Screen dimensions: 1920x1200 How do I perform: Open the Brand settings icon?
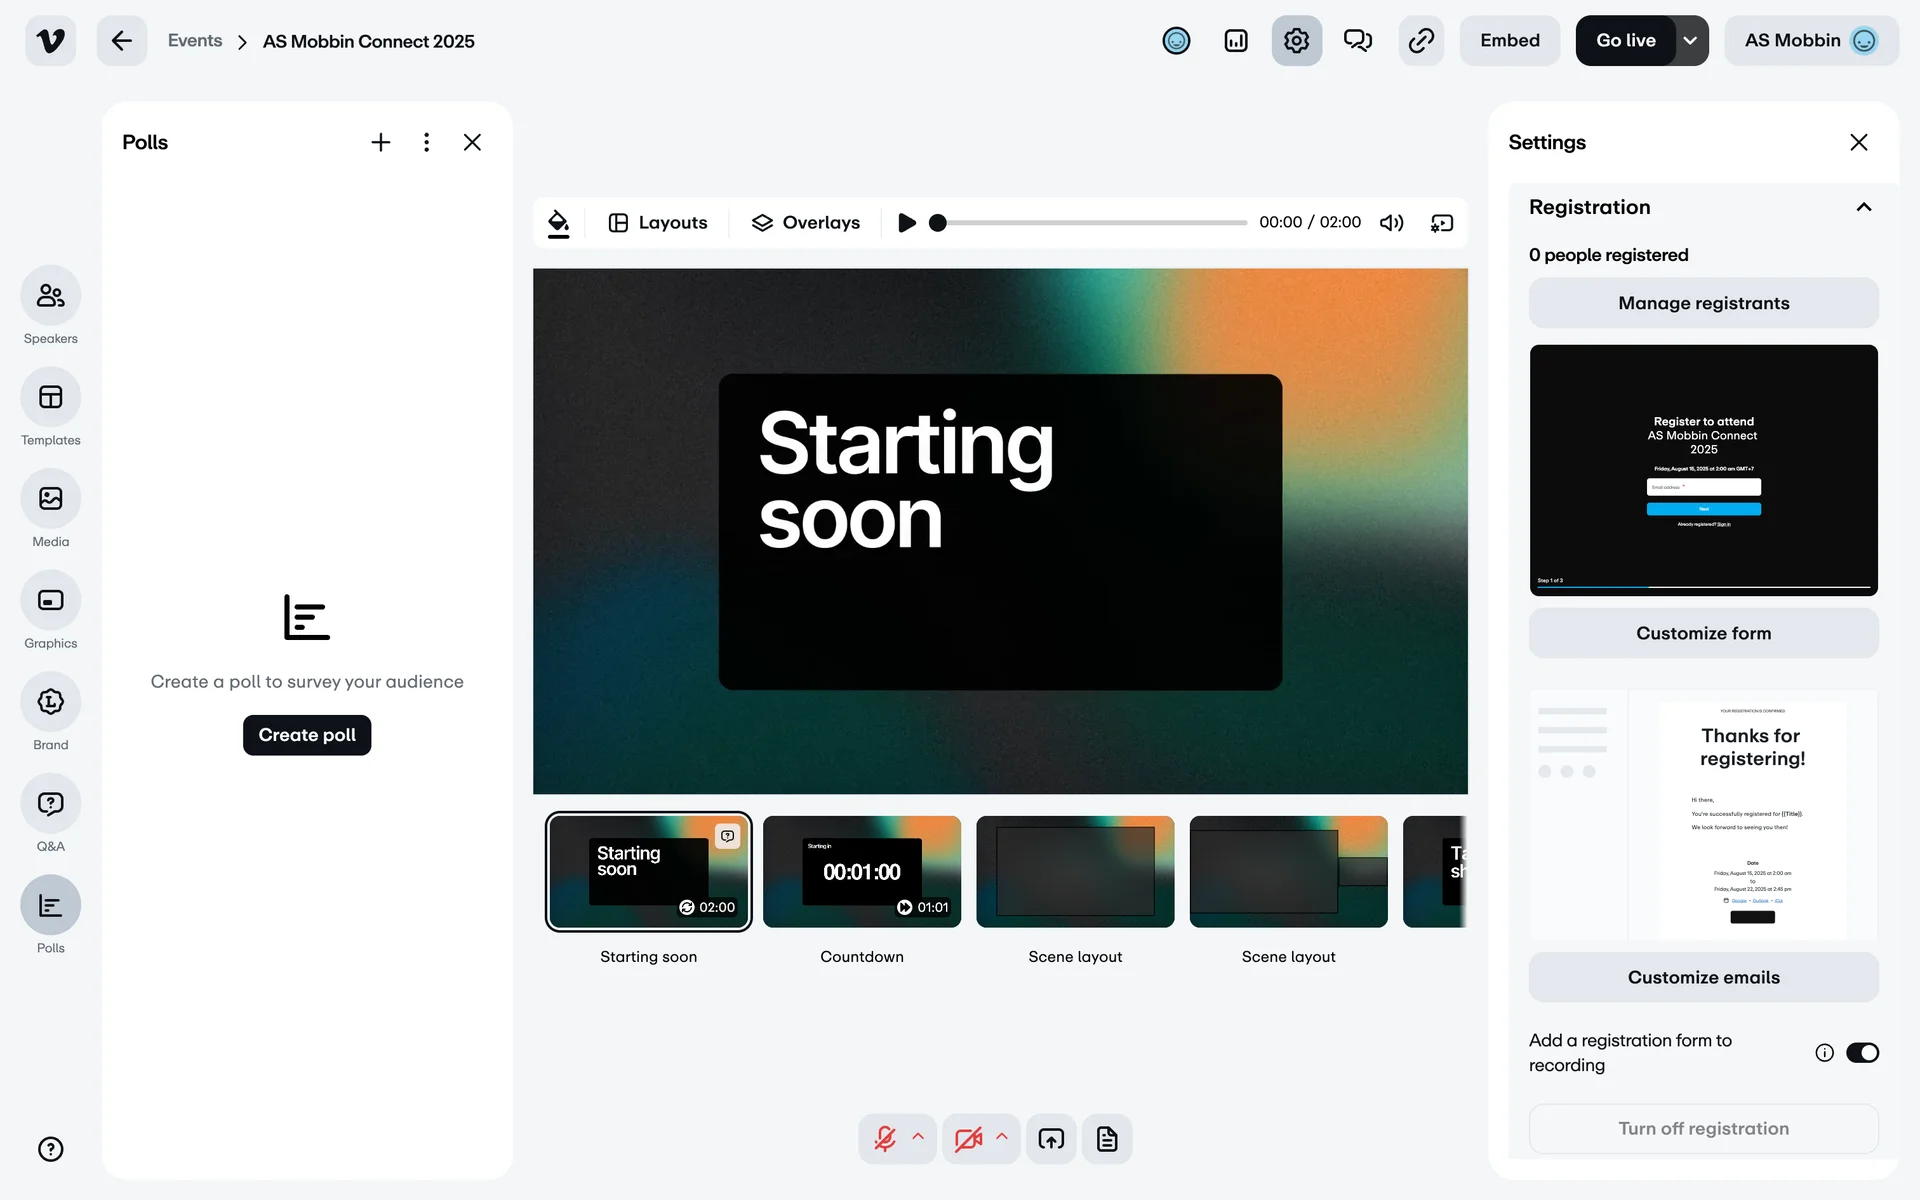50,703
